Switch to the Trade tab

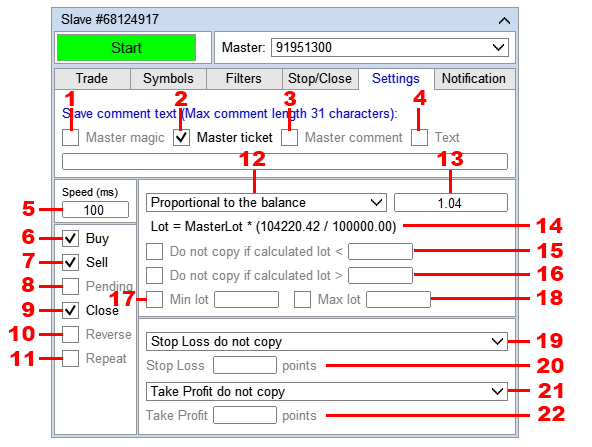tap(92, 79)
